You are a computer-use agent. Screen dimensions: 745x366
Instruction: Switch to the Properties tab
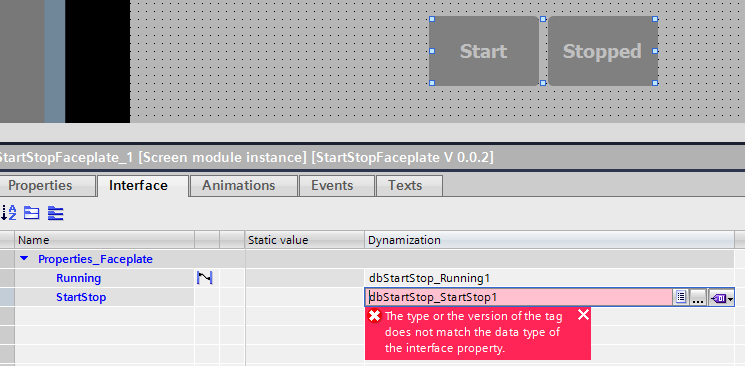point(47,185)
